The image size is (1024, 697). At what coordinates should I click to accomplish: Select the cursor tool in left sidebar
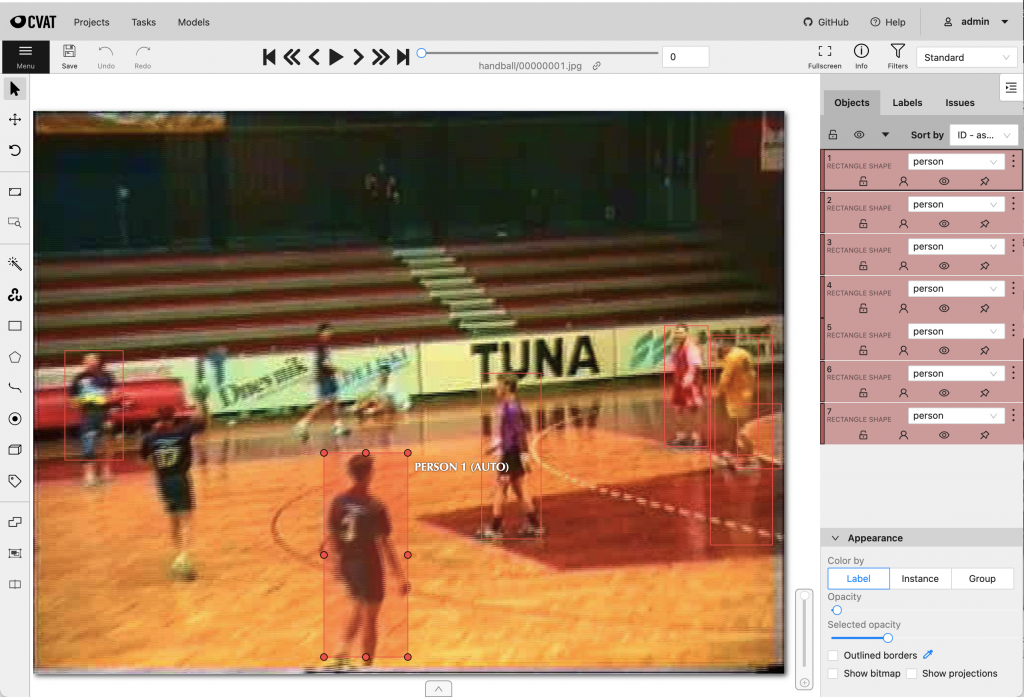[15, 89]
